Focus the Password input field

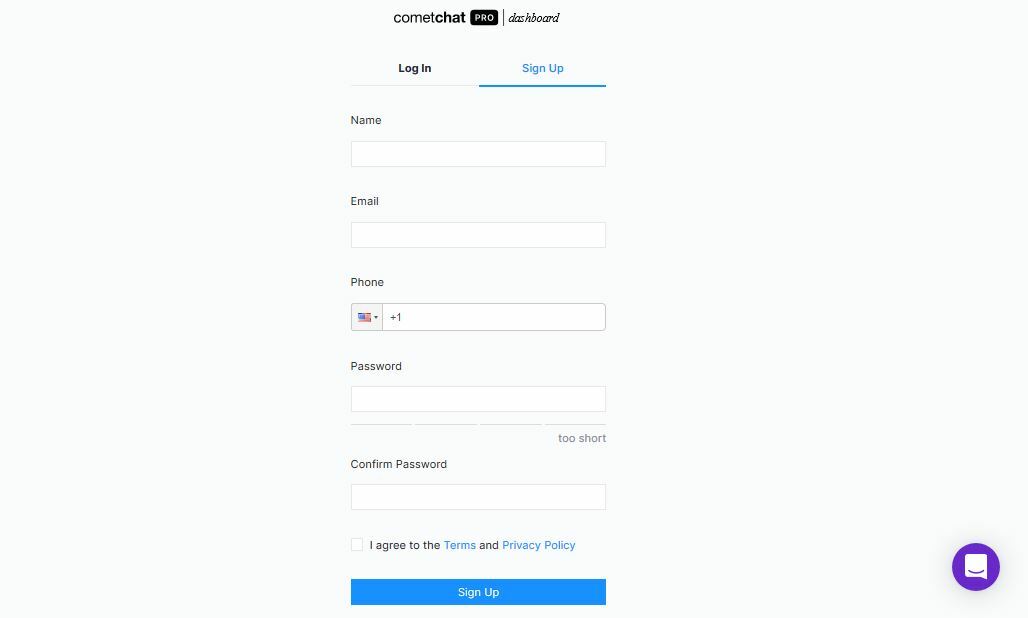tap(478, 399)
